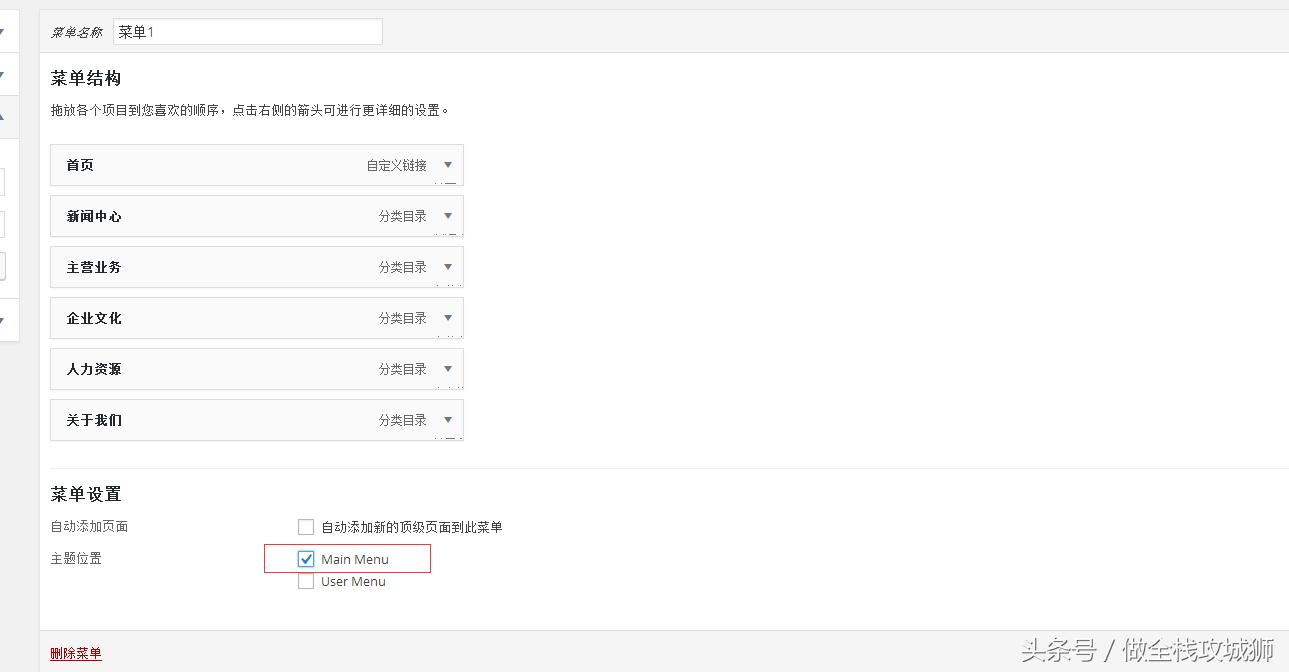The height and width of the screenshot is (672, 1289).
Task: Click the 分类目录 type label on 关于我们
Action: pos(402,420)
